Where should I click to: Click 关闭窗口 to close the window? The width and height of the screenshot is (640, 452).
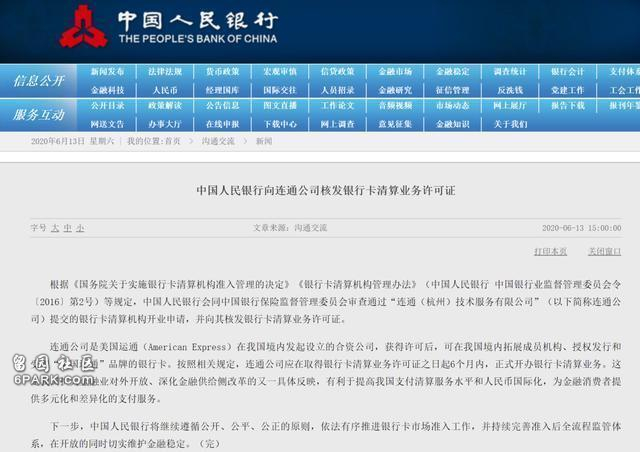coord(604,252)
